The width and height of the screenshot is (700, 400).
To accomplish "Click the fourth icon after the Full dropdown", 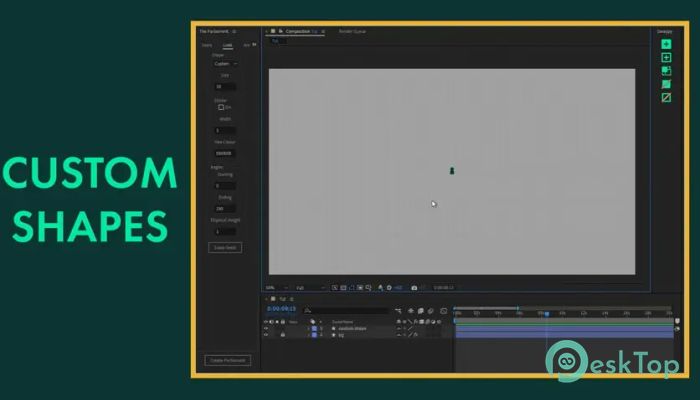I will [x=360, y=288].
